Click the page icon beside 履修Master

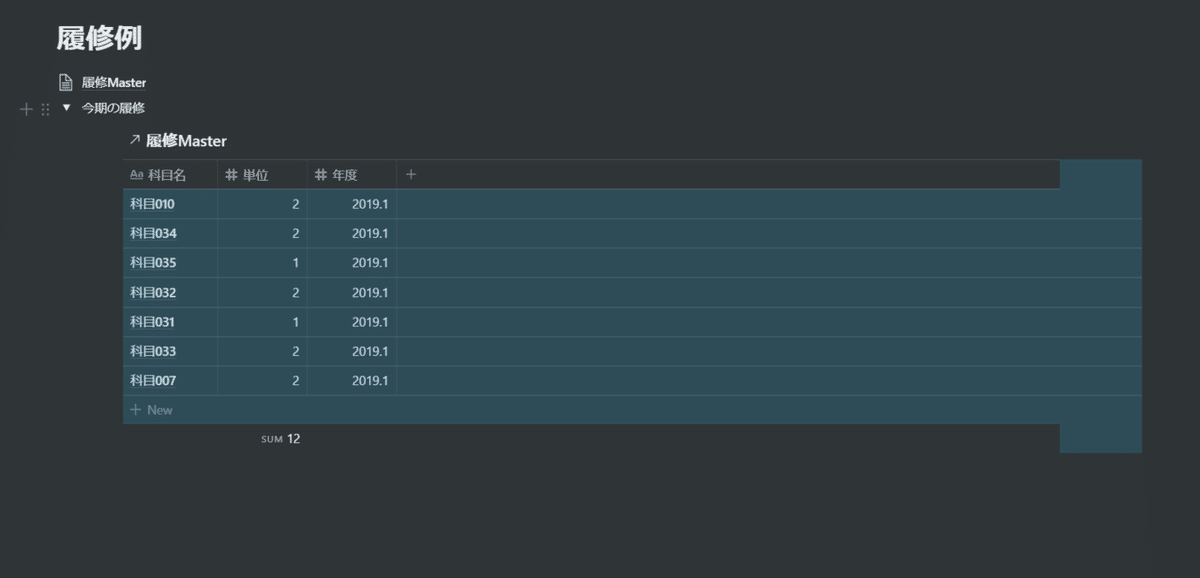pyautogui.click(x=66, y=82)
